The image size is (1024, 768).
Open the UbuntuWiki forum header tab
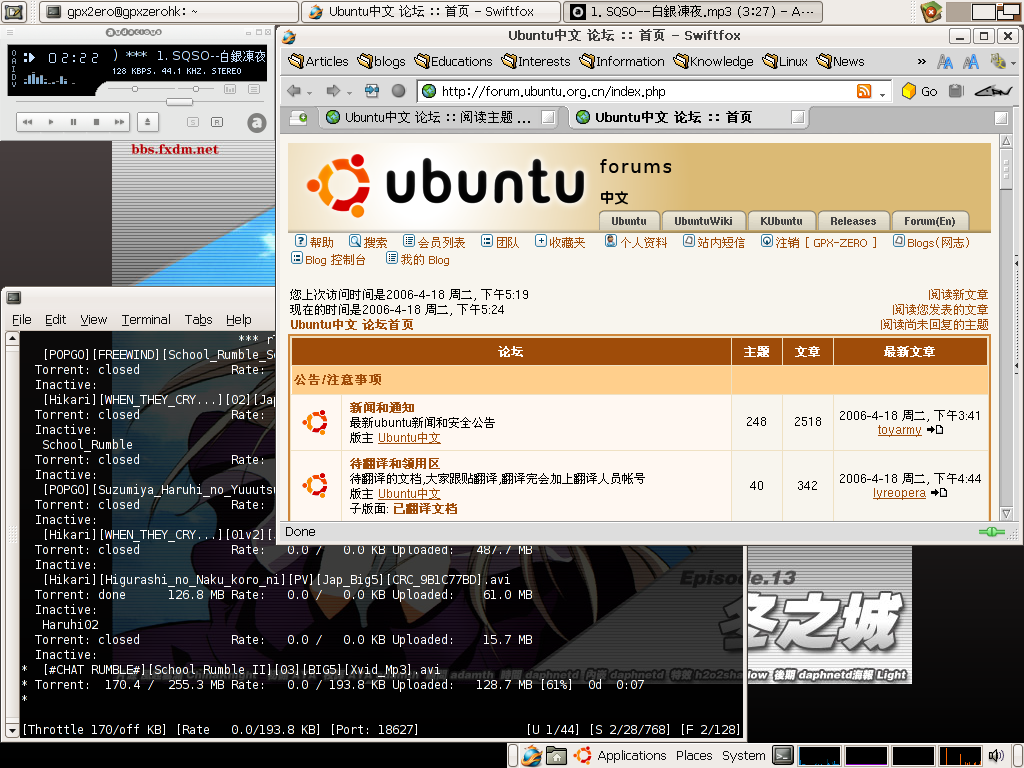[703, 221]
